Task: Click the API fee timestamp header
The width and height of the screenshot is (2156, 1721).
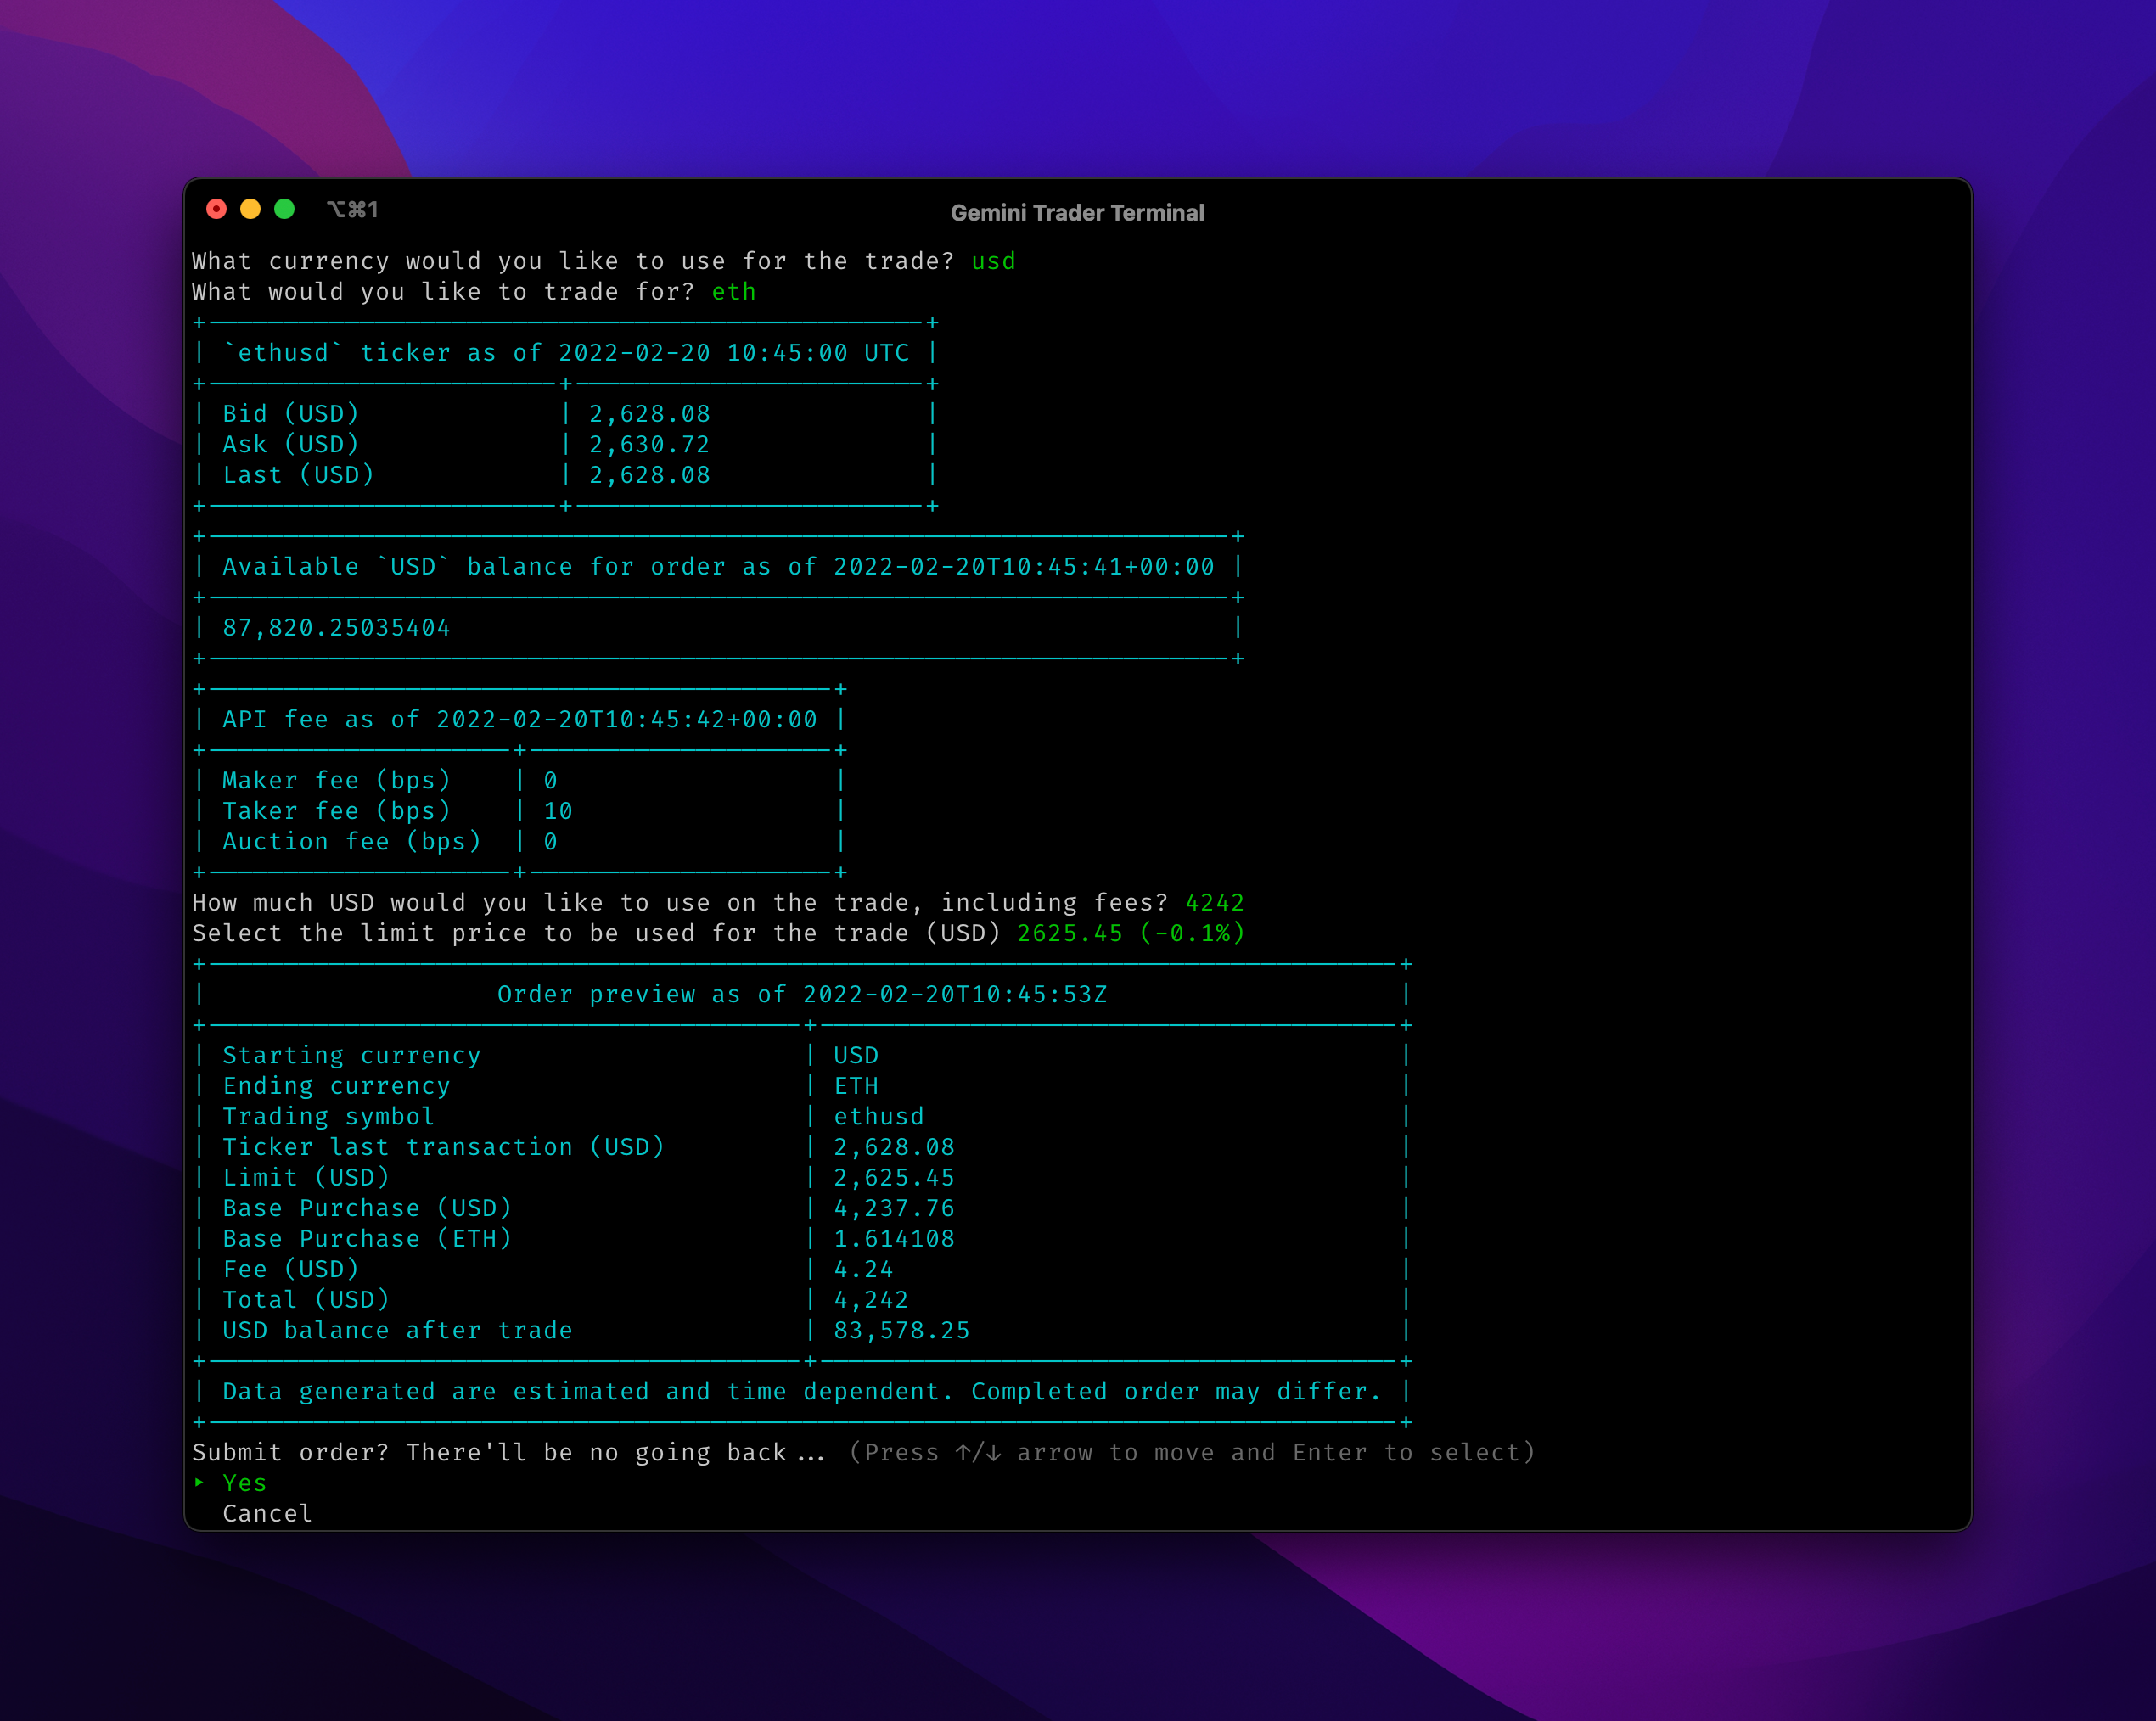Action: tap(519, 720)
